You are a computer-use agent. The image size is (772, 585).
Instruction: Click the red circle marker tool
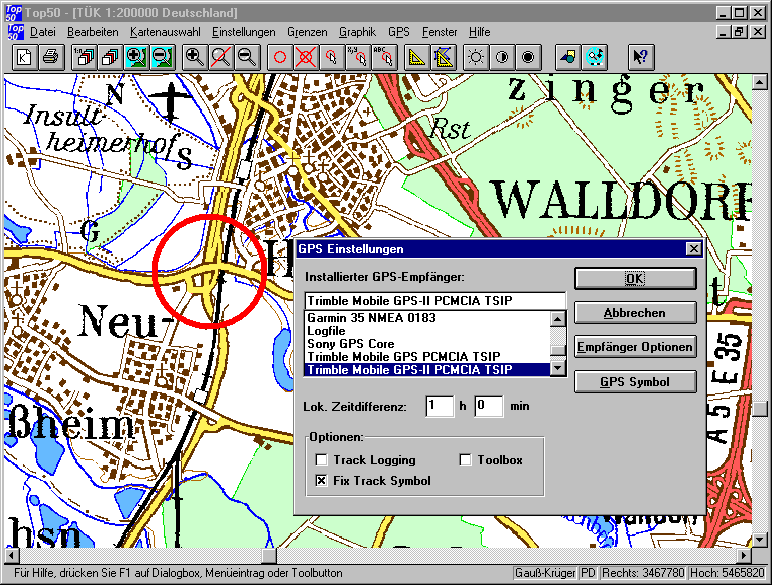pyautogui.click(x=280, y=58)
